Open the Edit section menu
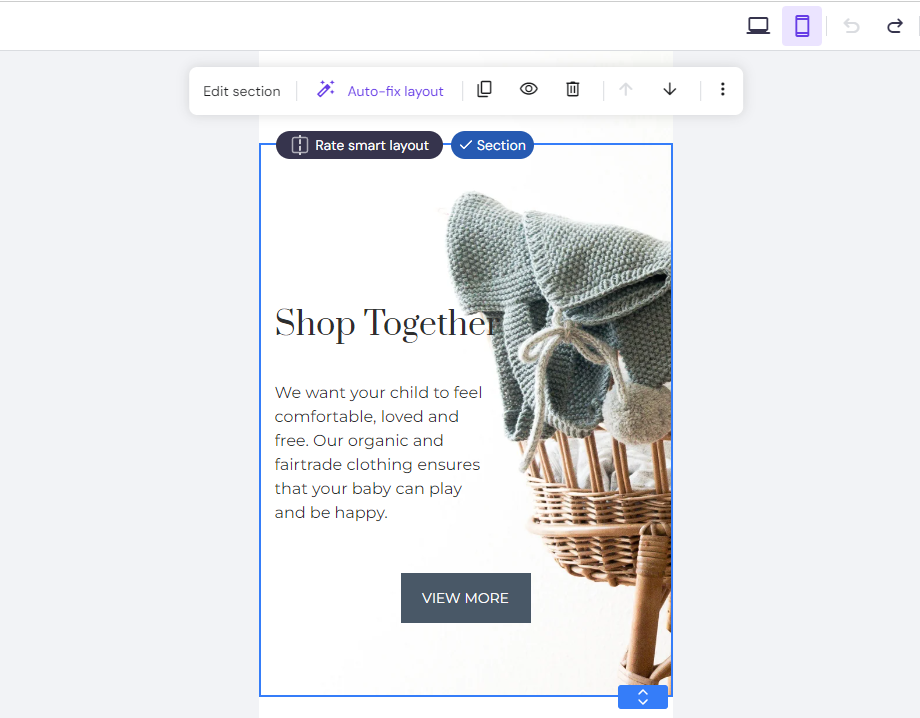 pyautogui.click(x=241, y=90)
